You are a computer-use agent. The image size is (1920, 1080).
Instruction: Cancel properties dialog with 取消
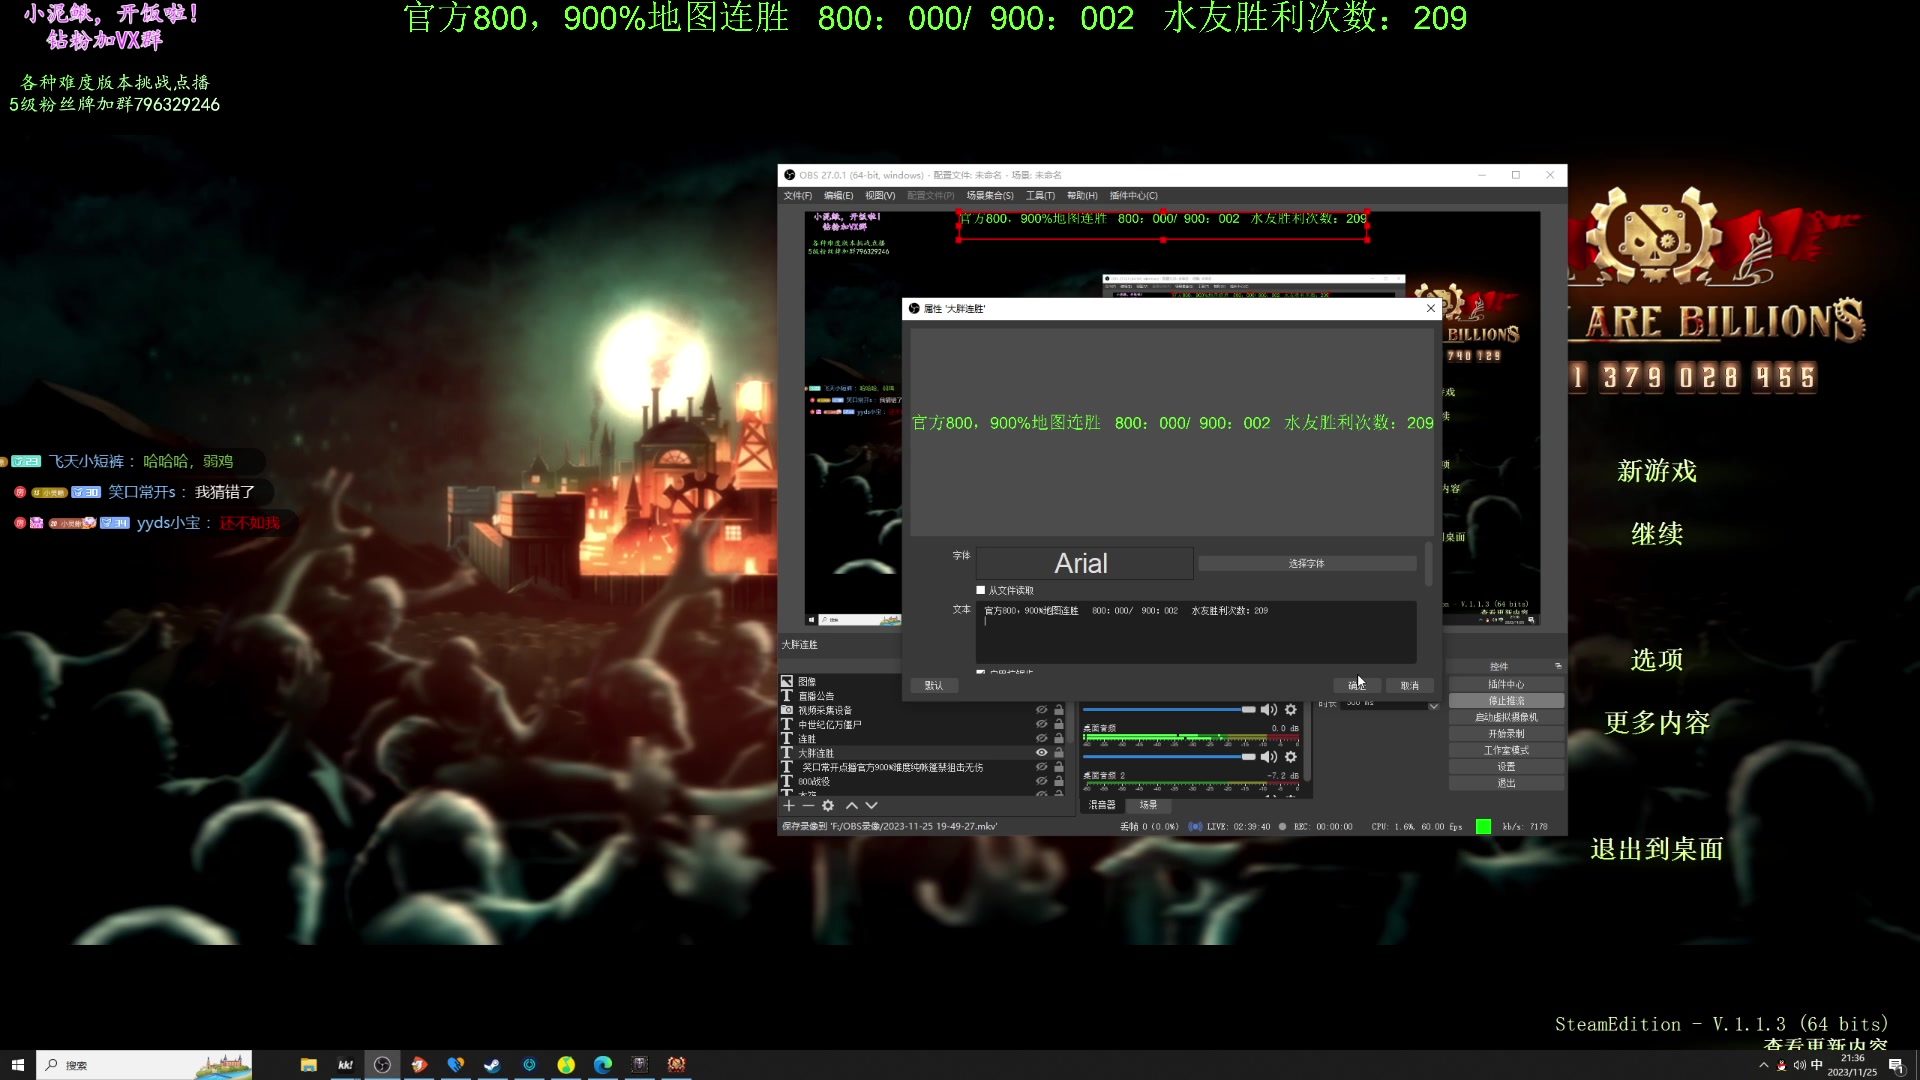(1410, 686)
